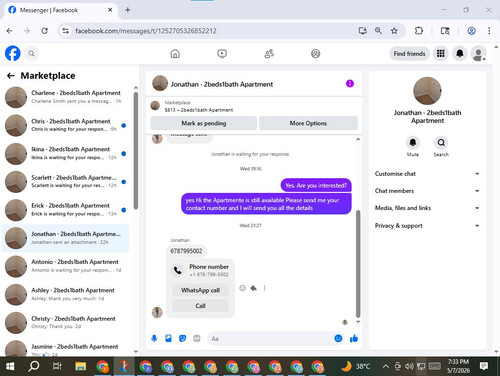Open the notifications bell in header
Viewport: 500px width, 376px height.
click(460, 53)
